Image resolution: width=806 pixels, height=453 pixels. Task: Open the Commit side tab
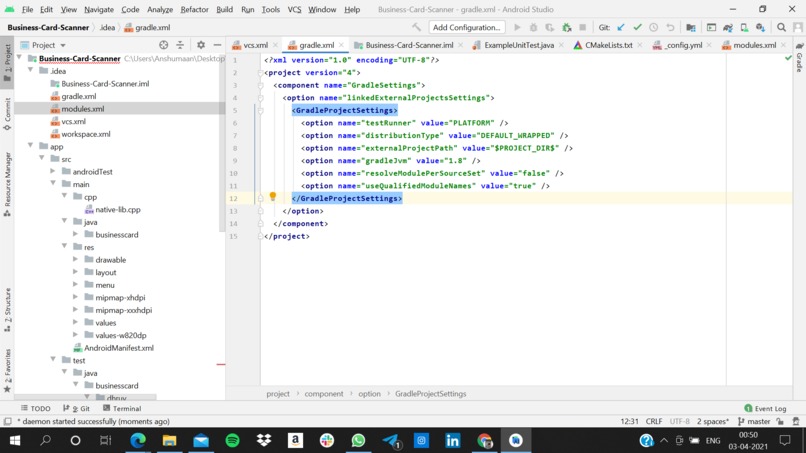7,114
